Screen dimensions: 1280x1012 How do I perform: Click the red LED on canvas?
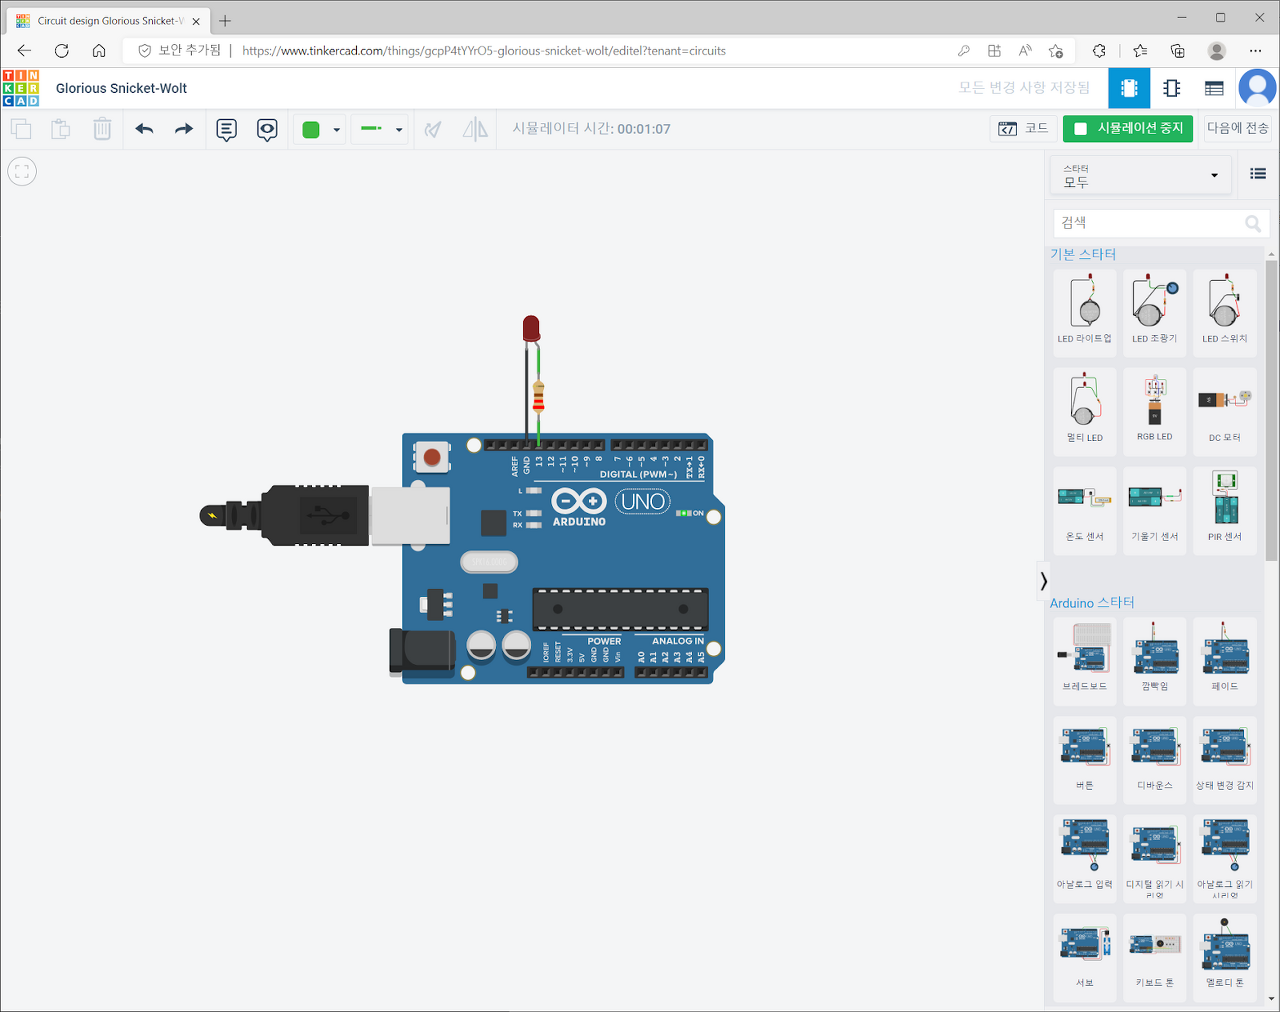pos(531,328)
